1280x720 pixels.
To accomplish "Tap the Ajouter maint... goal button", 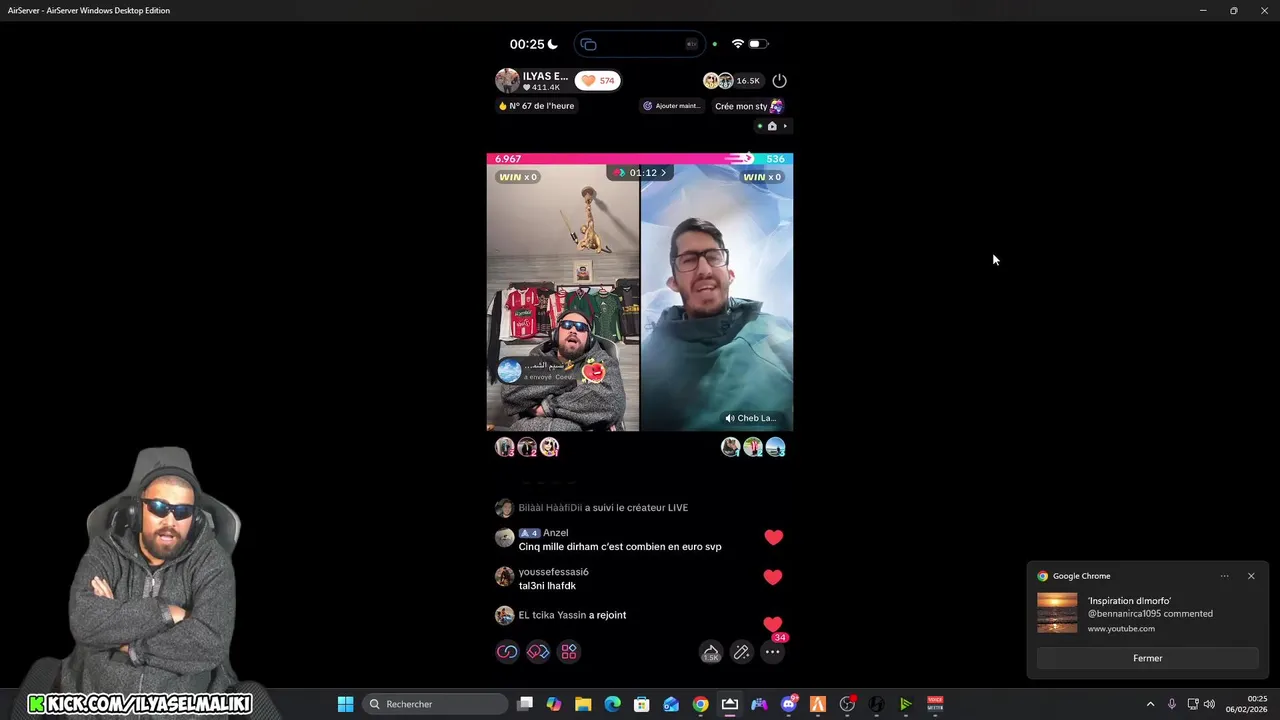I will click(x=671, y=106).
